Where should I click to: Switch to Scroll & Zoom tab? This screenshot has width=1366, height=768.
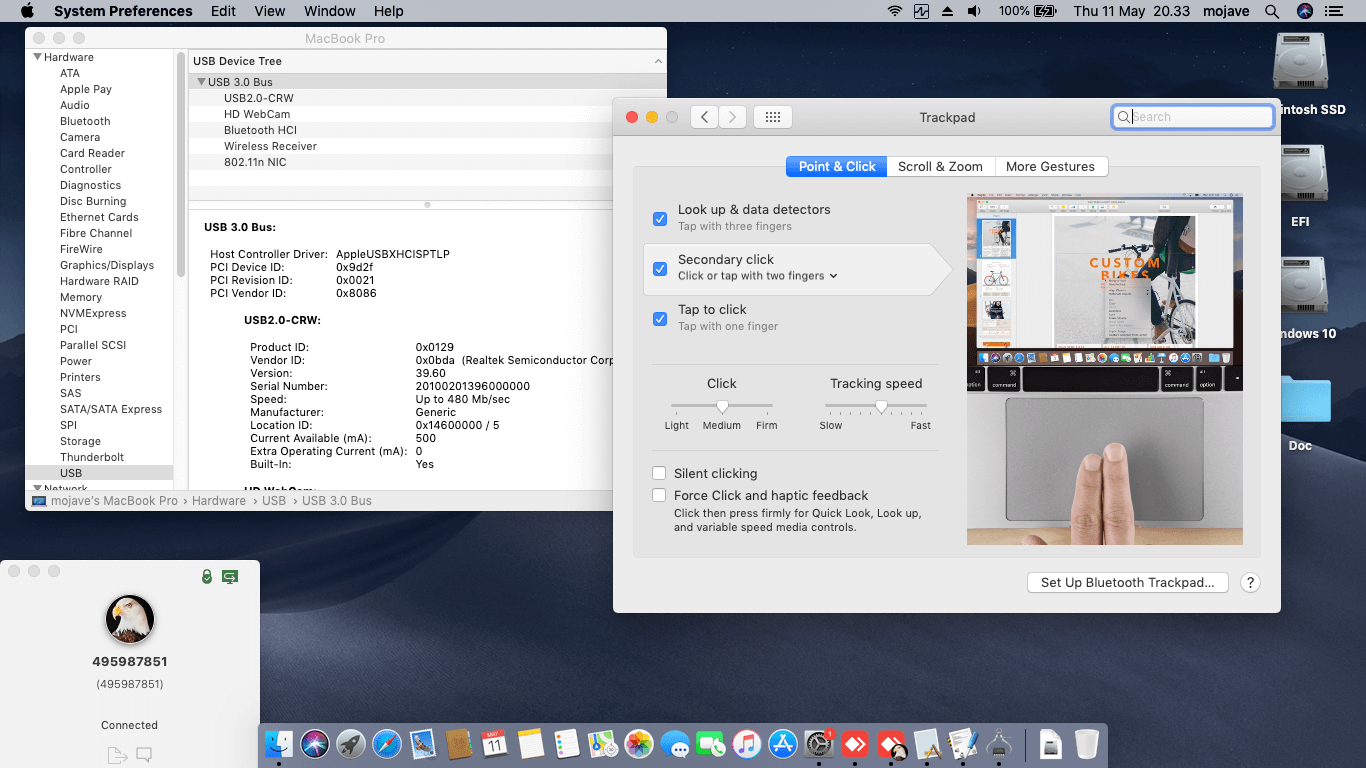(940, 167)
